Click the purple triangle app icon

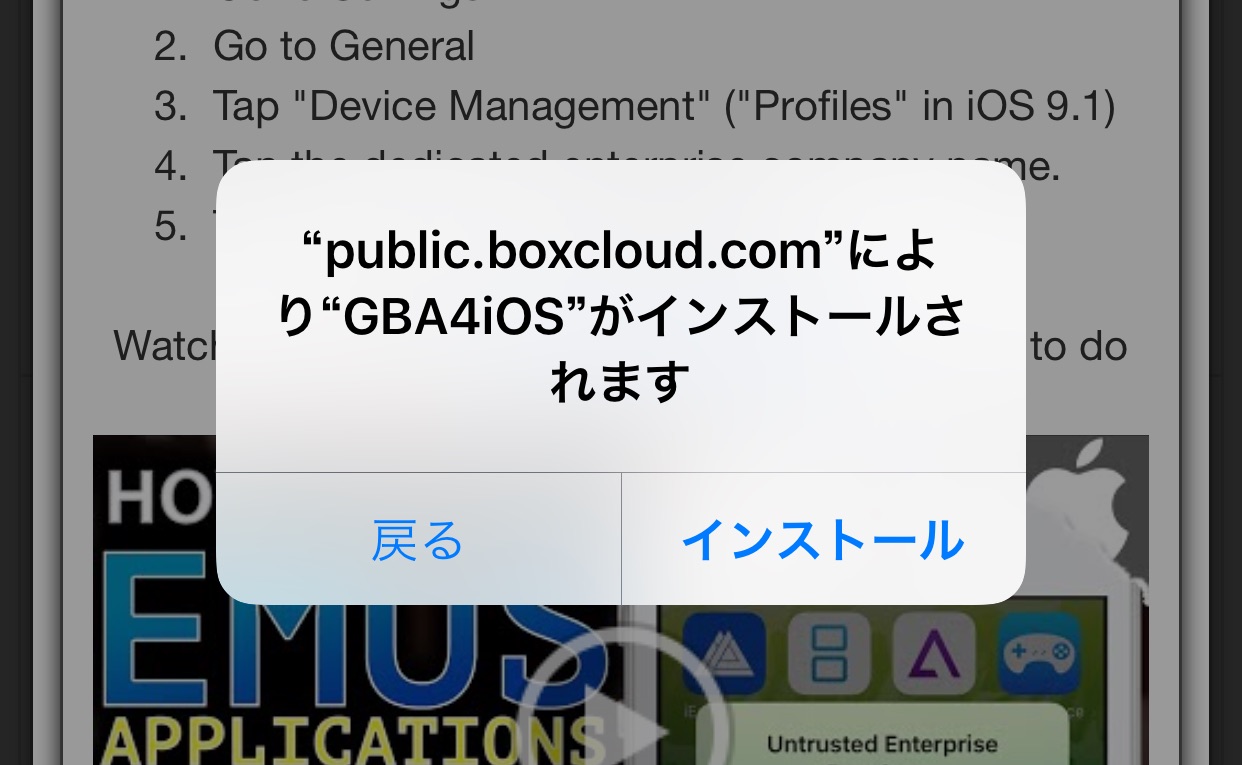point(934,652)
